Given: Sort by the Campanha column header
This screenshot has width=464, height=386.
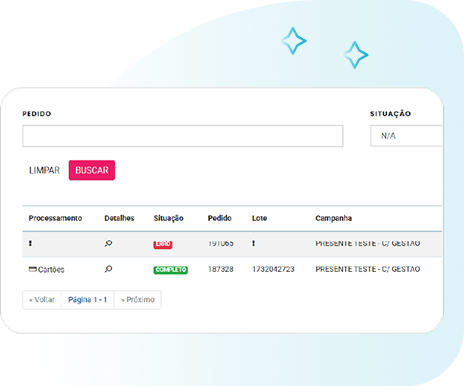Looking at the screenshot, I should [334, 218].
